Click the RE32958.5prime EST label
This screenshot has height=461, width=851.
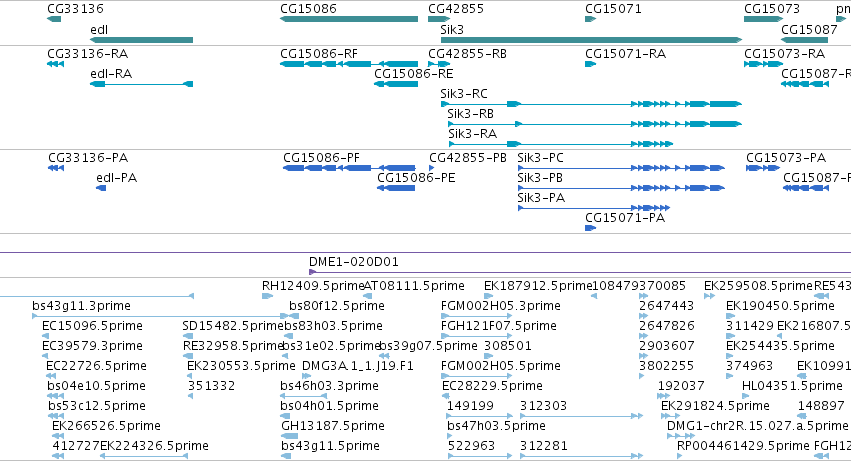(x=233, y=346)
